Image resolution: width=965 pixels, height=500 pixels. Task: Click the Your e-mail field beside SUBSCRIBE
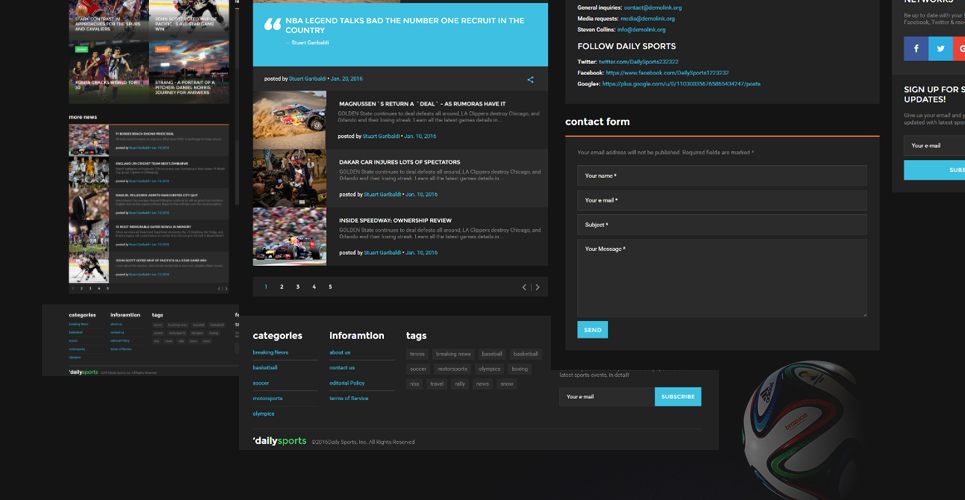(x=607, y=397)
